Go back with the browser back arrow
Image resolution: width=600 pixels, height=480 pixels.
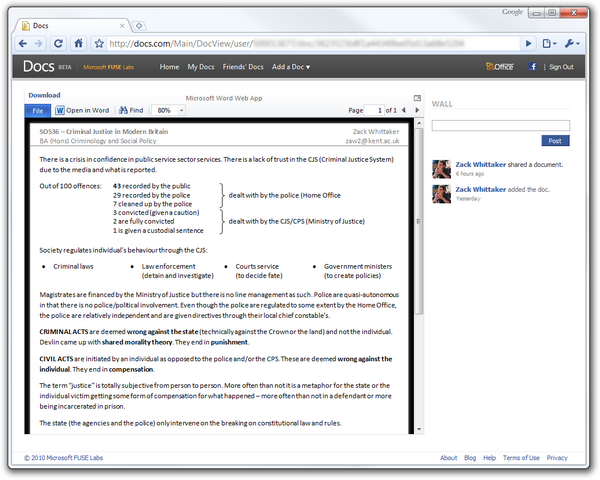coord(23,44)
